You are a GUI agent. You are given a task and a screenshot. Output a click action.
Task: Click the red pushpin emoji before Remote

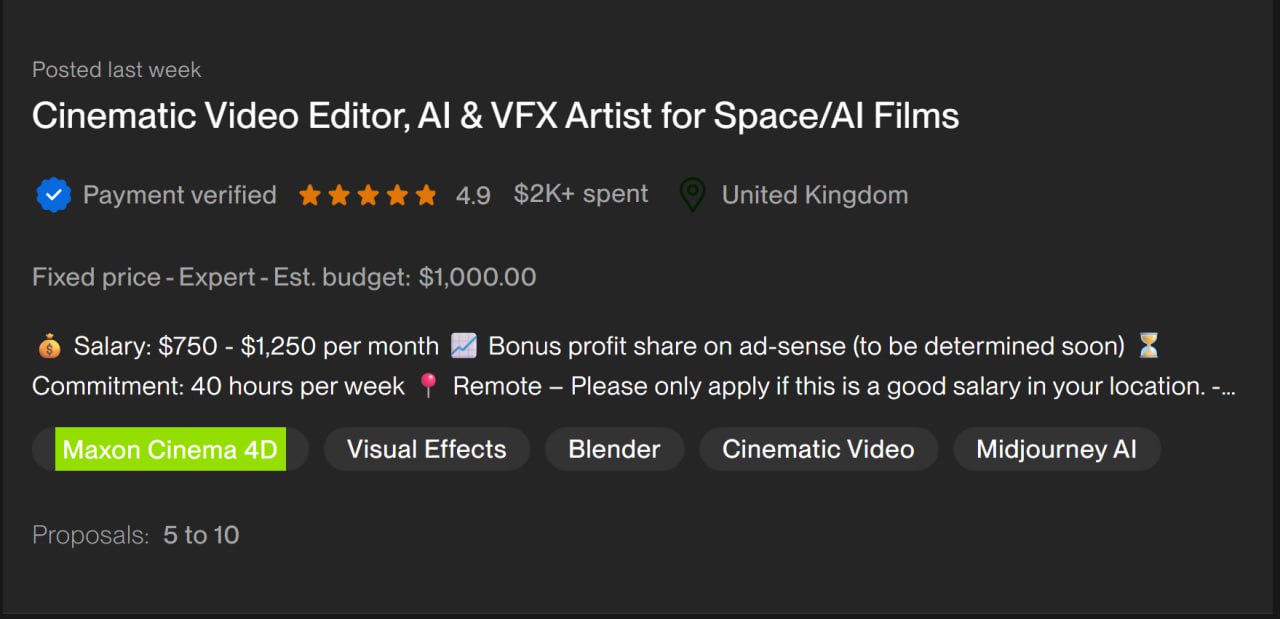coord(428,387)
